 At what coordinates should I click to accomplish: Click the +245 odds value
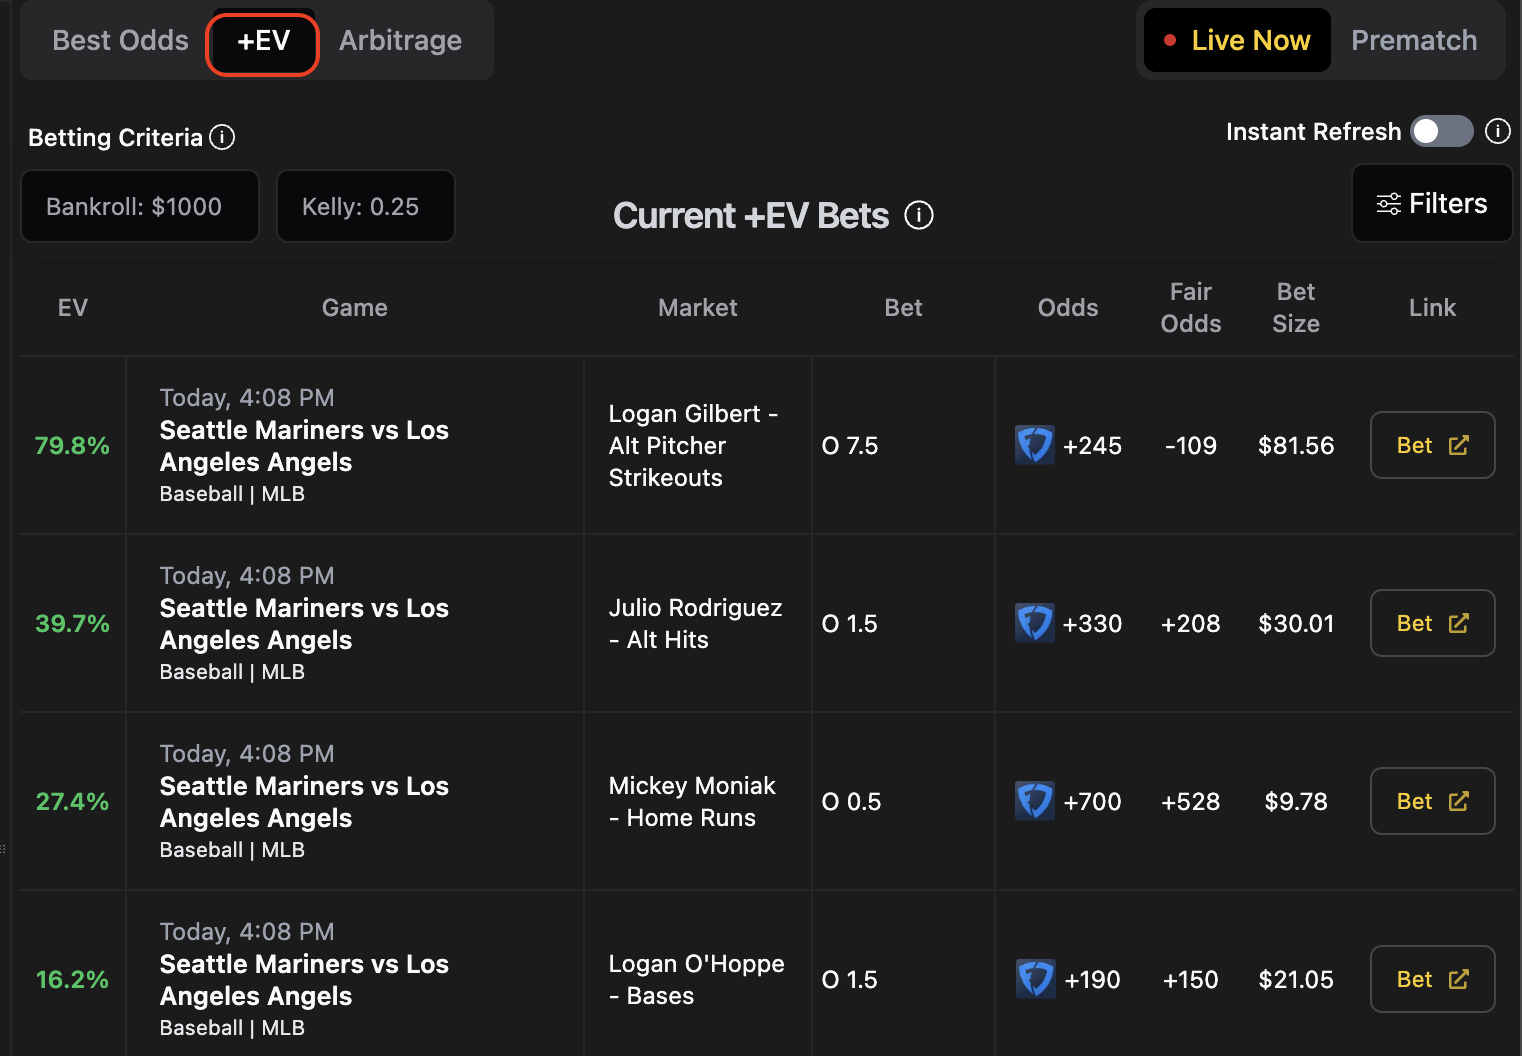click(1092, 445)
